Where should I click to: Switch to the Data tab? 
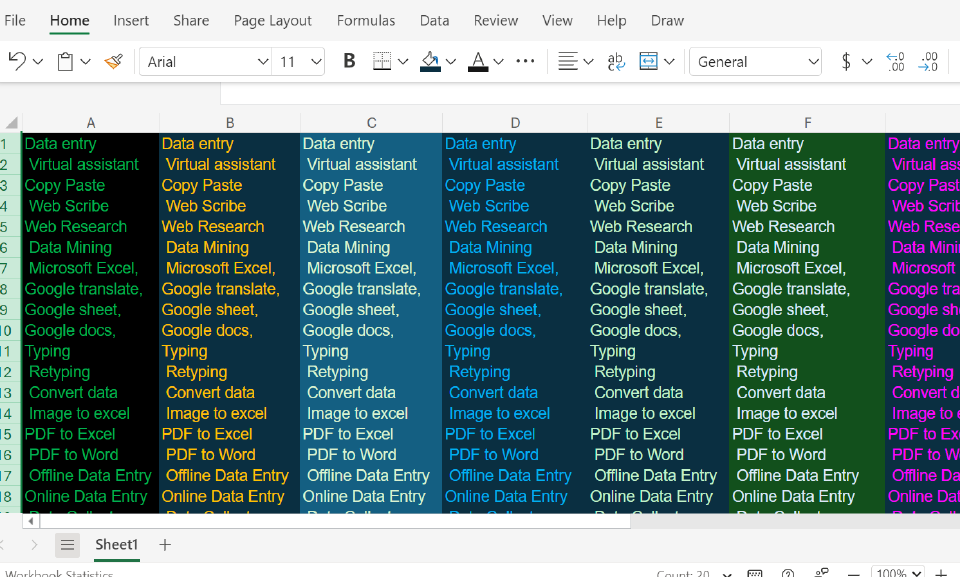(435, 20)
